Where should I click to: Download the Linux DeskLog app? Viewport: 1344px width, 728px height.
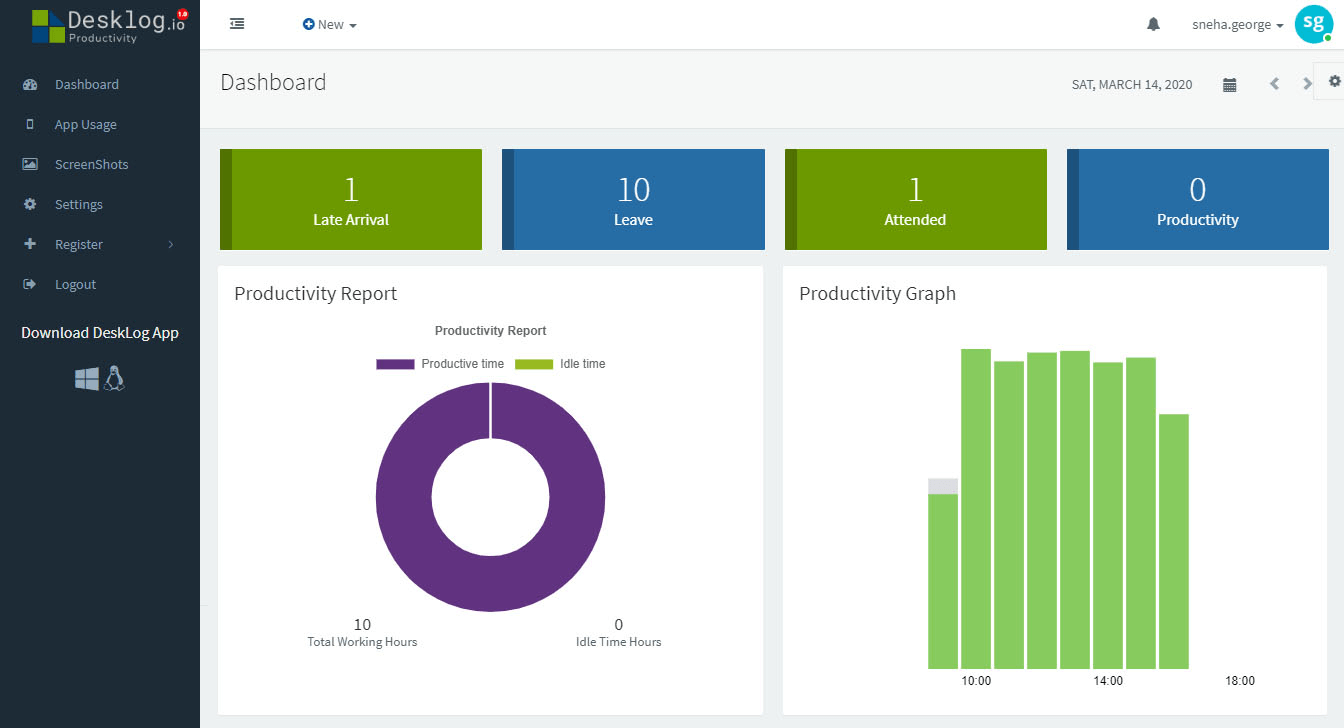click(x=114, y=378)
